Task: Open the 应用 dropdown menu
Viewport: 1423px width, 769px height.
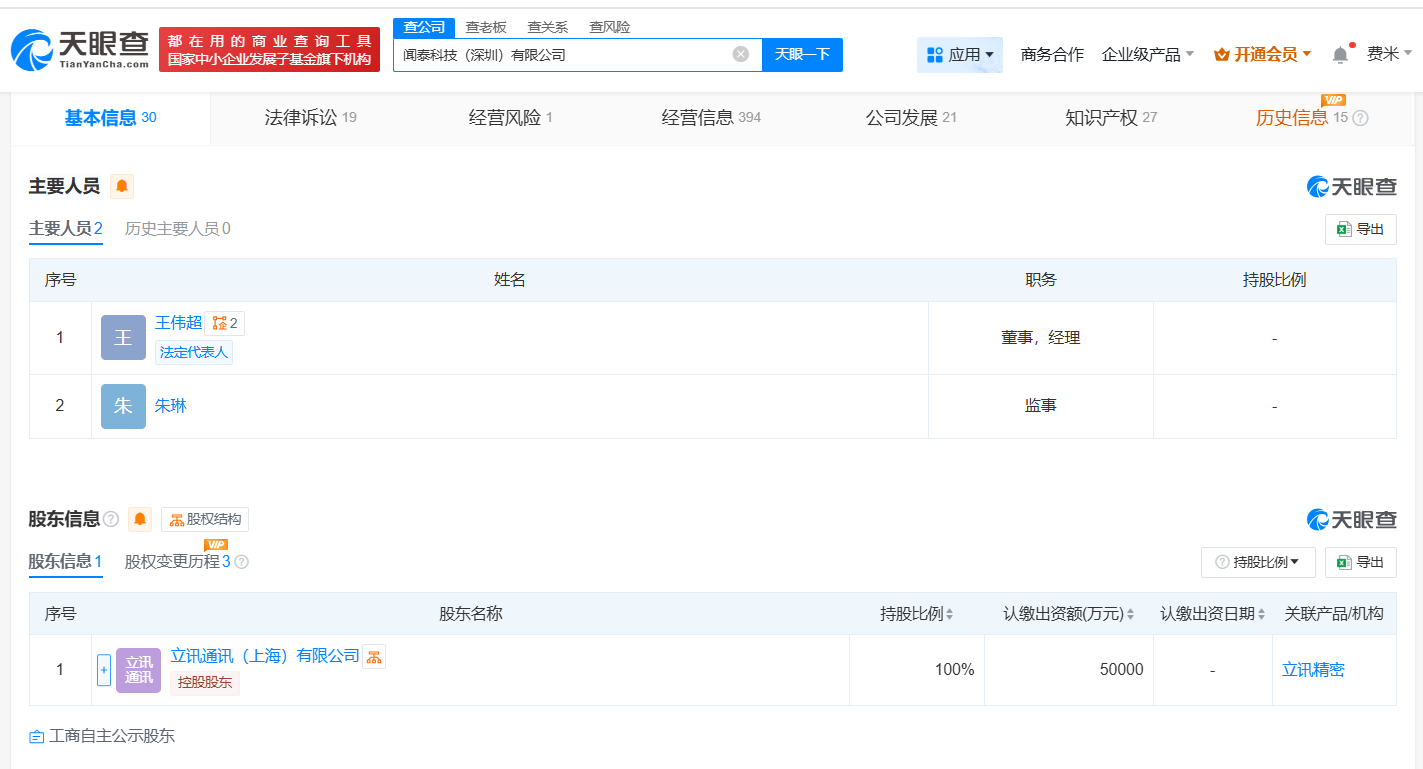Action: click(959, 55)
